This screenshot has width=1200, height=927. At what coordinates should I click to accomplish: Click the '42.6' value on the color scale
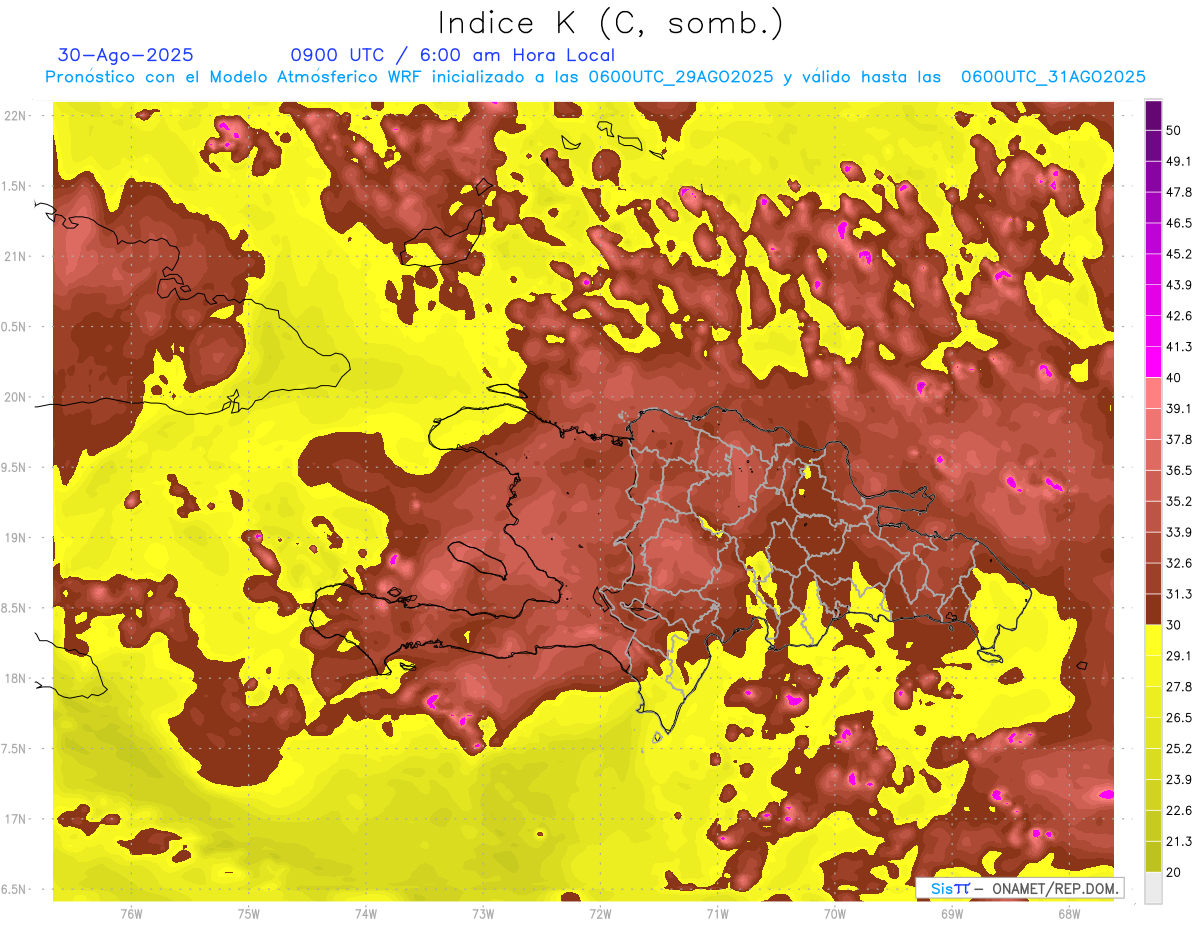pos(1179,316)
